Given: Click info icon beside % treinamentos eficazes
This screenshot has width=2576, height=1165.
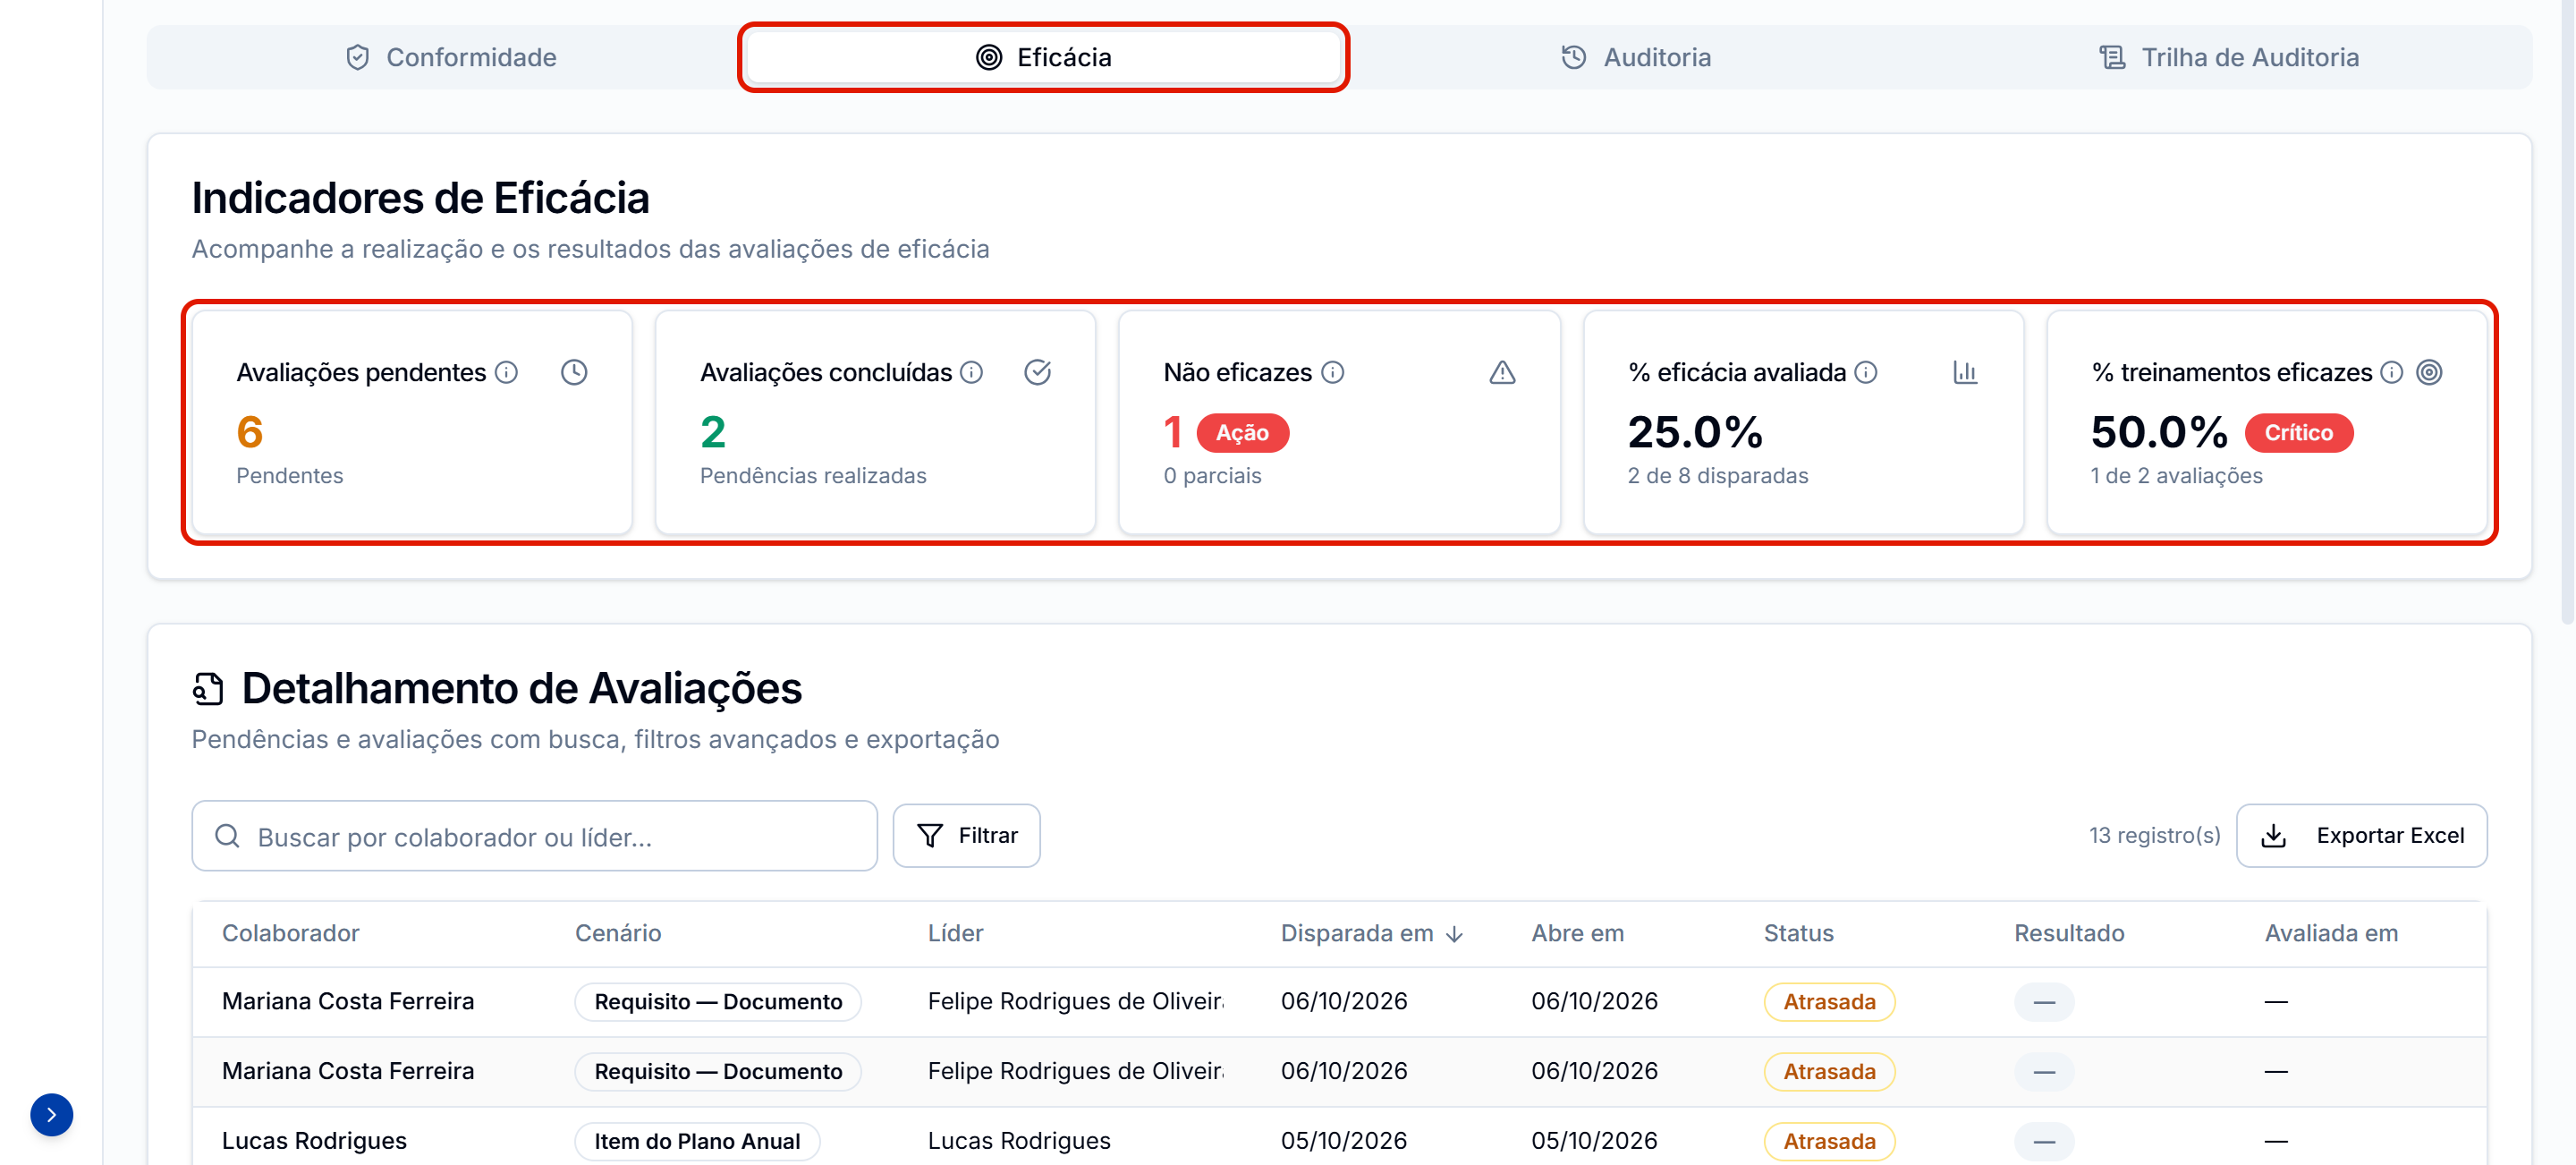Looking at the screenshot, I should [2392, 372].
